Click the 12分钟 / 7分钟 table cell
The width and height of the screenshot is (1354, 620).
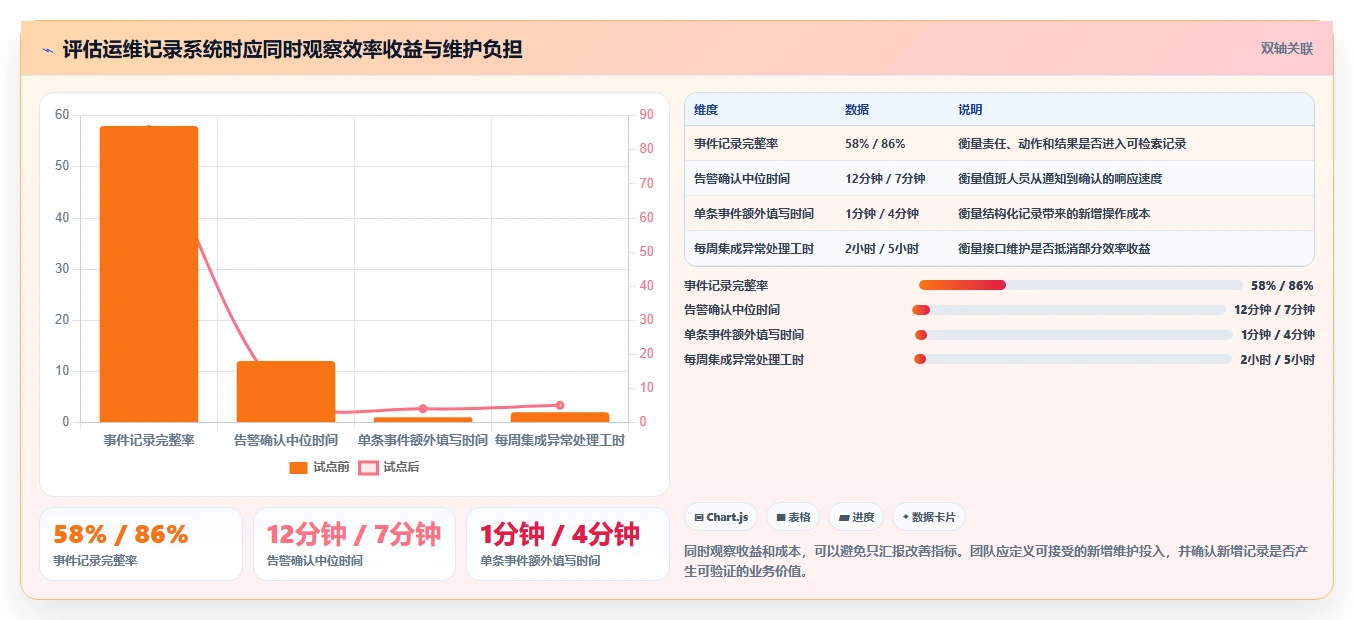(885, 179)
